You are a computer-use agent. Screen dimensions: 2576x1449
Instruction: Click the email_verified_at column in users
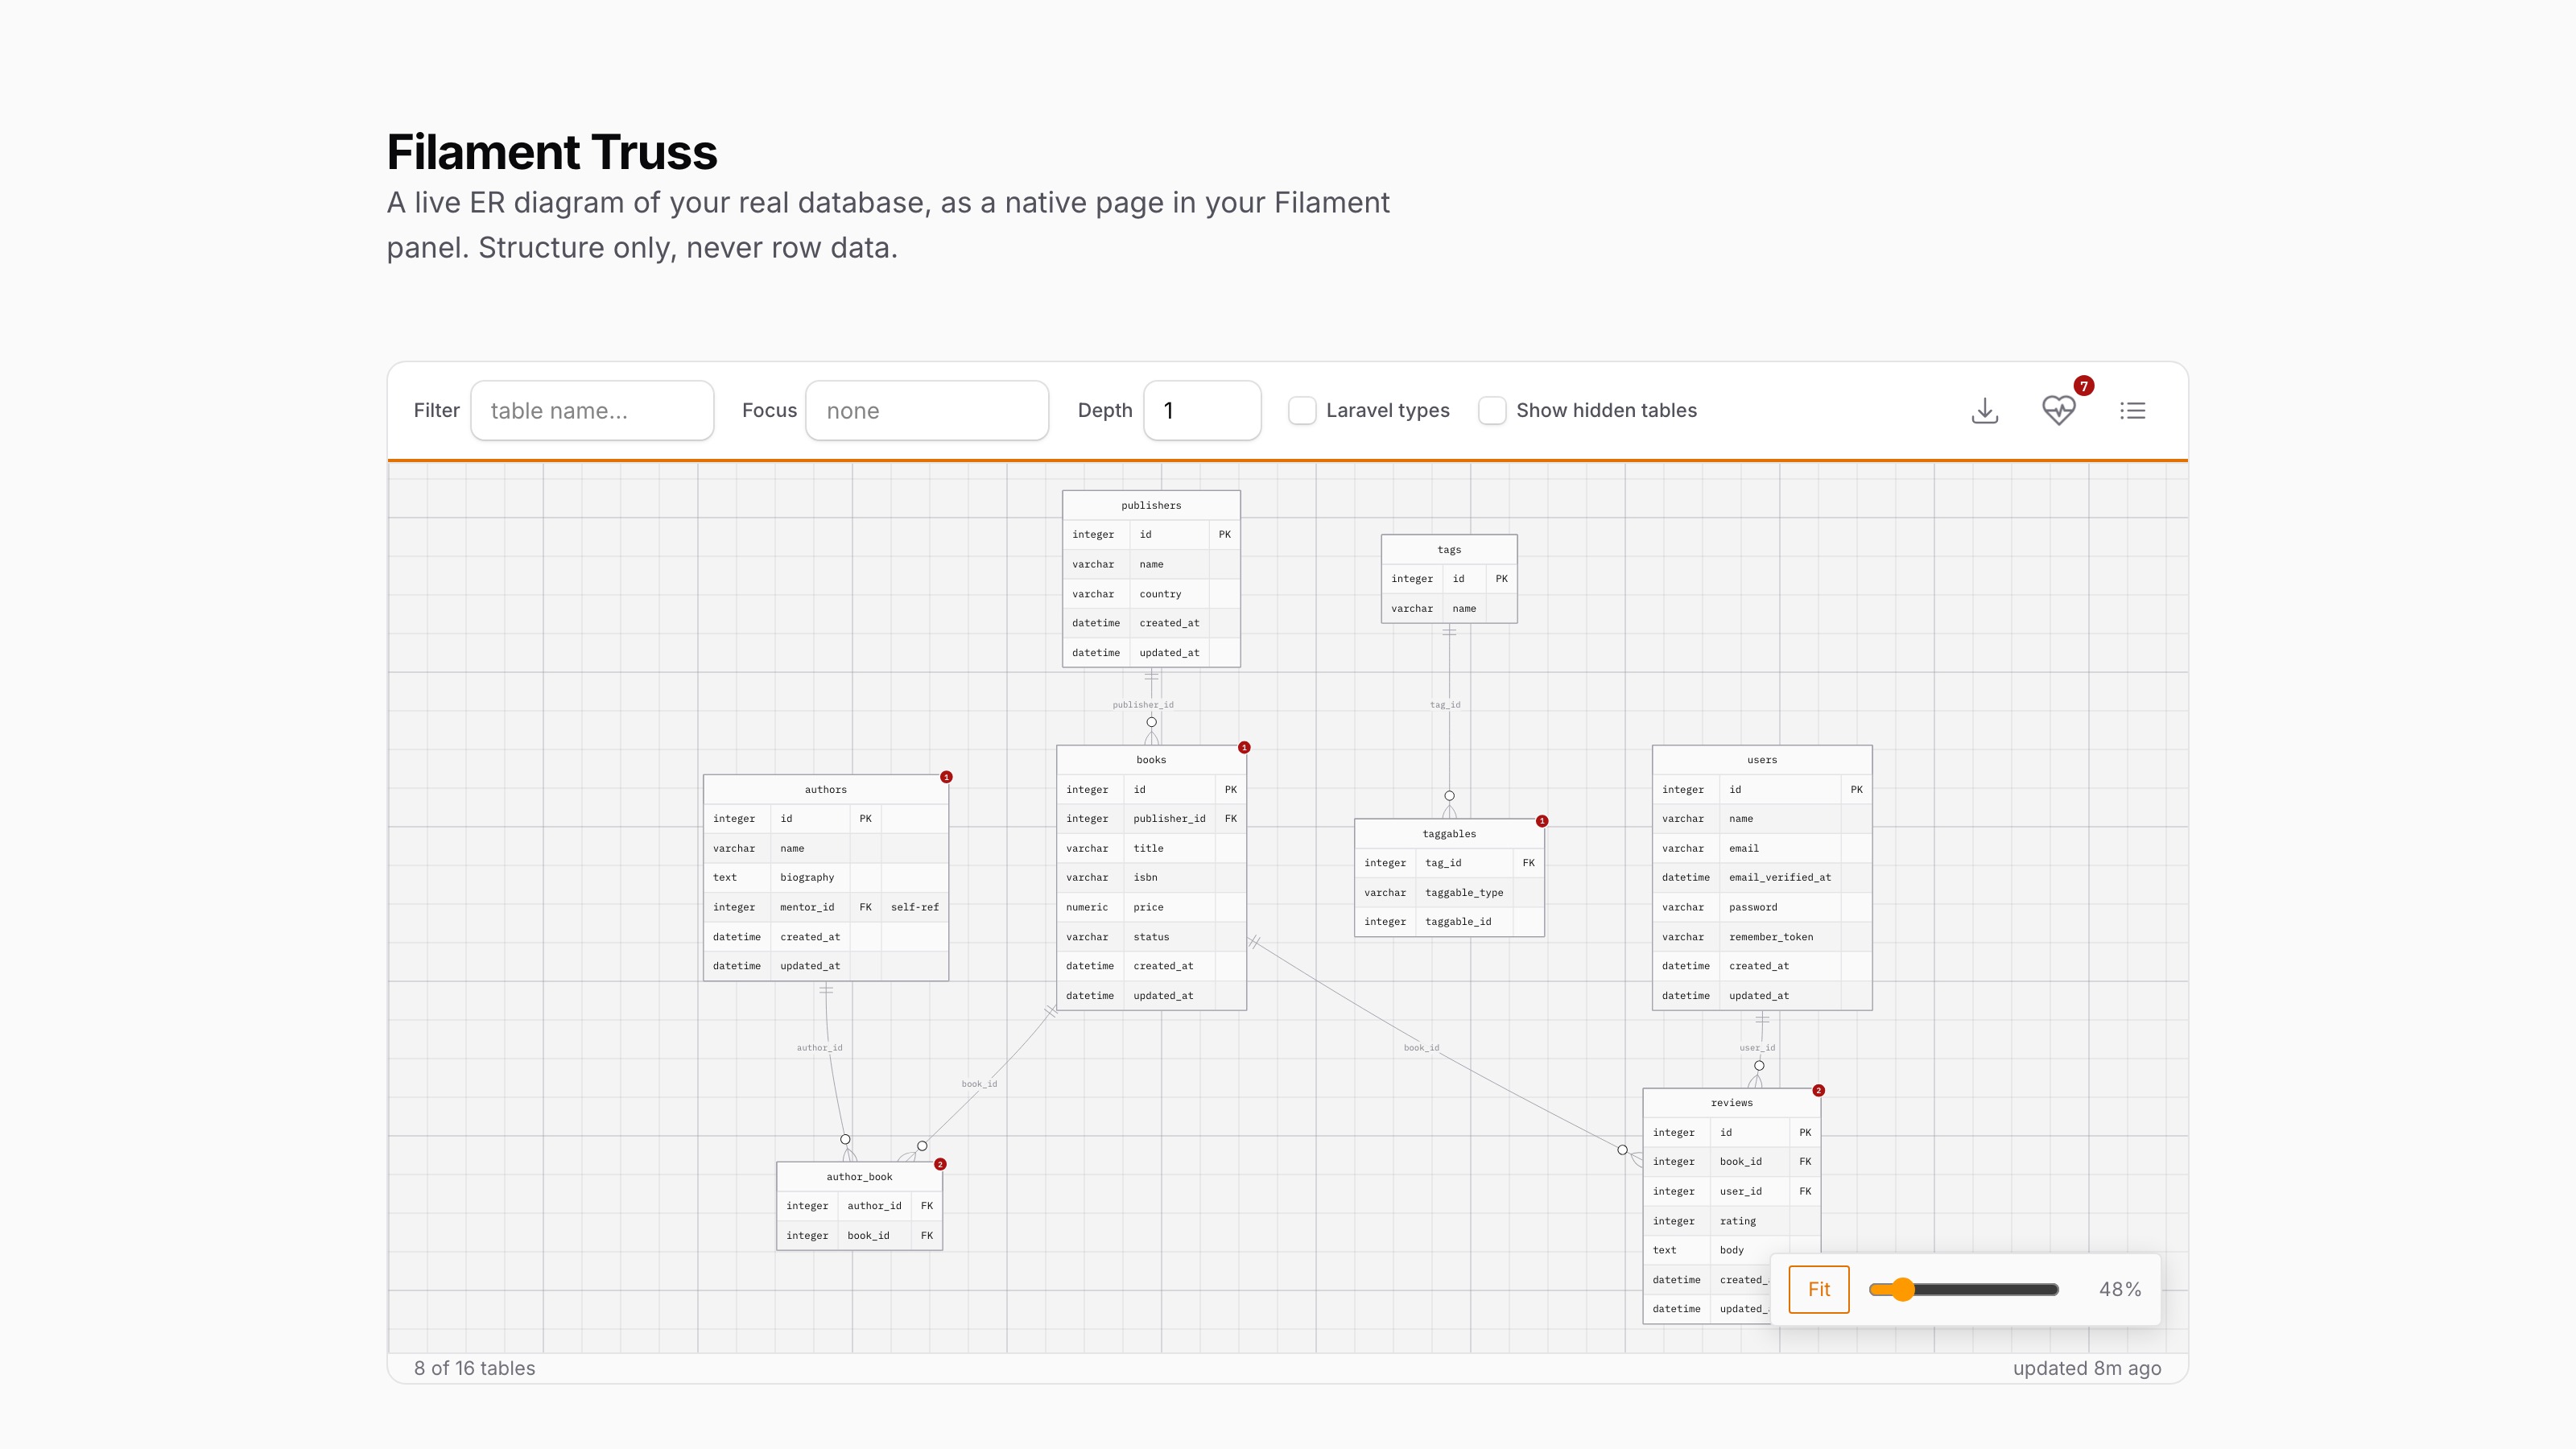coord(1762,878)
